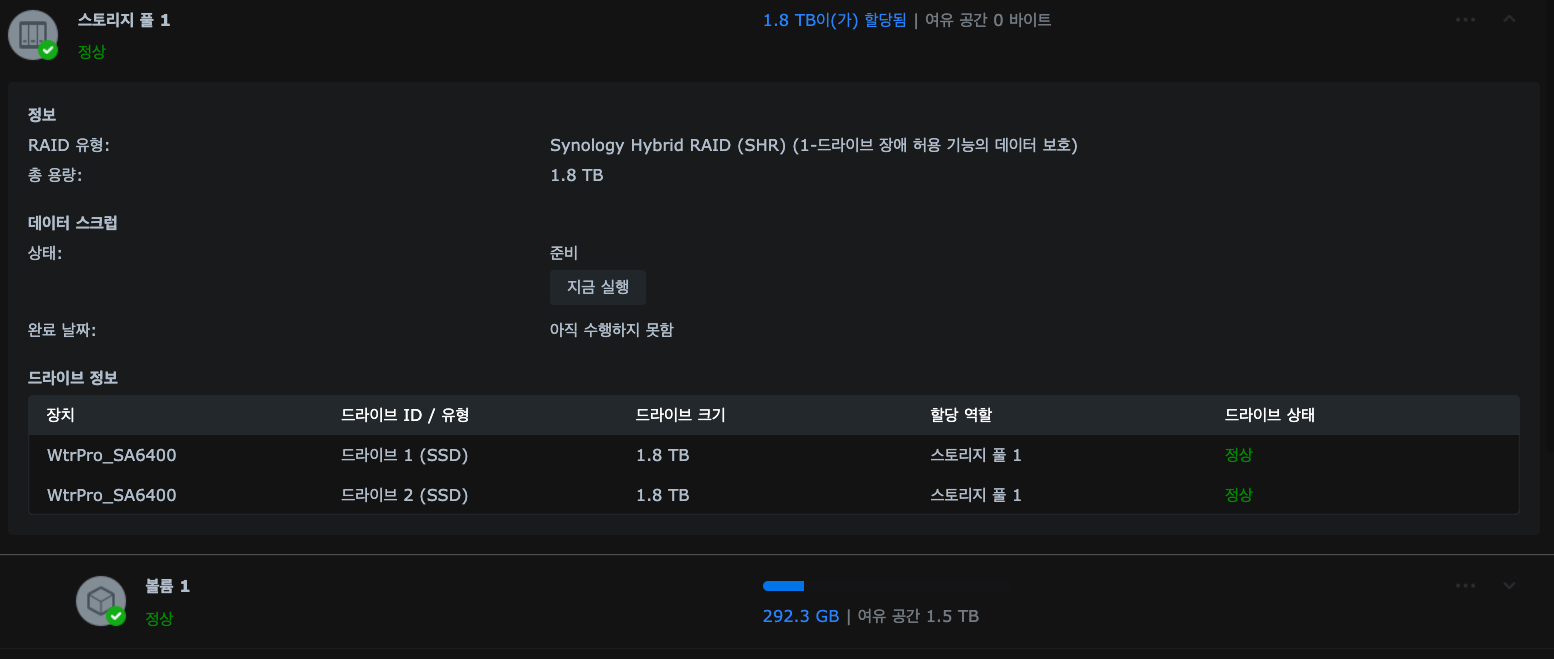This screenshot has height=659, width=1554.
Task: Click the 볼륨 1 blue usage bar
Action: [784, 586]
